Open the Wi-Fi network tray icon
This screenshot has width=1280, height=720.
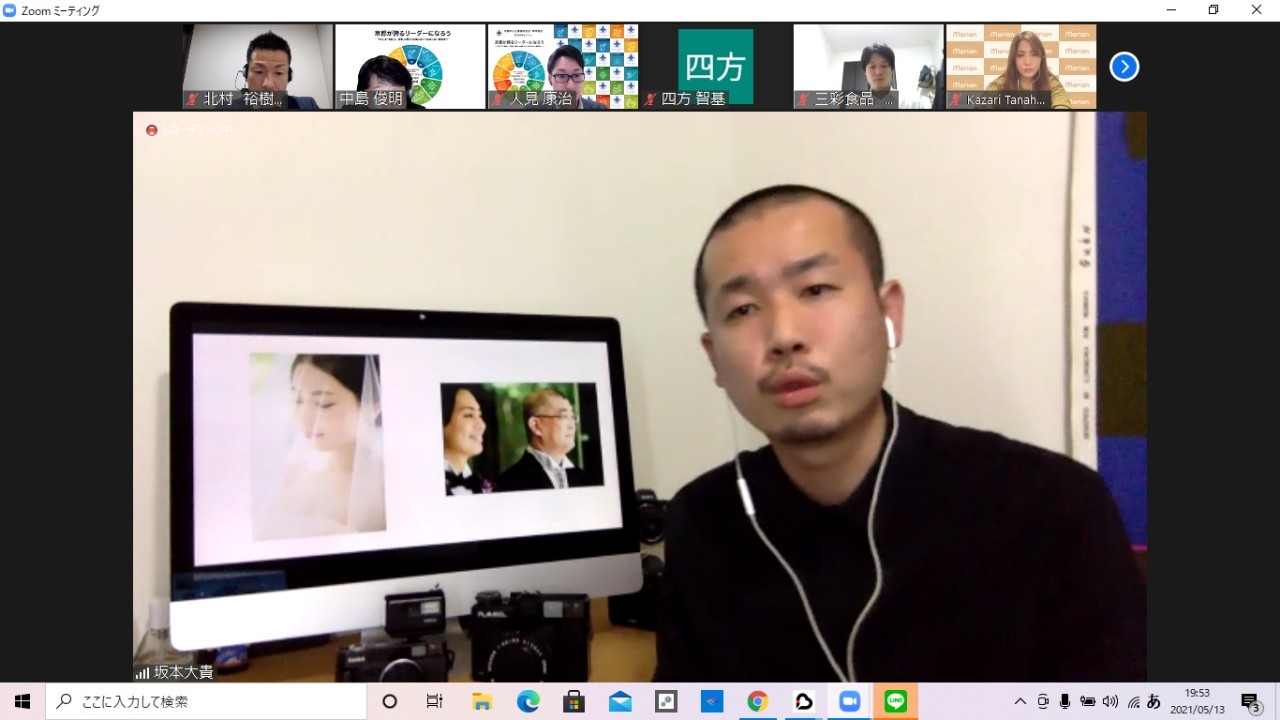point(1133,701)
